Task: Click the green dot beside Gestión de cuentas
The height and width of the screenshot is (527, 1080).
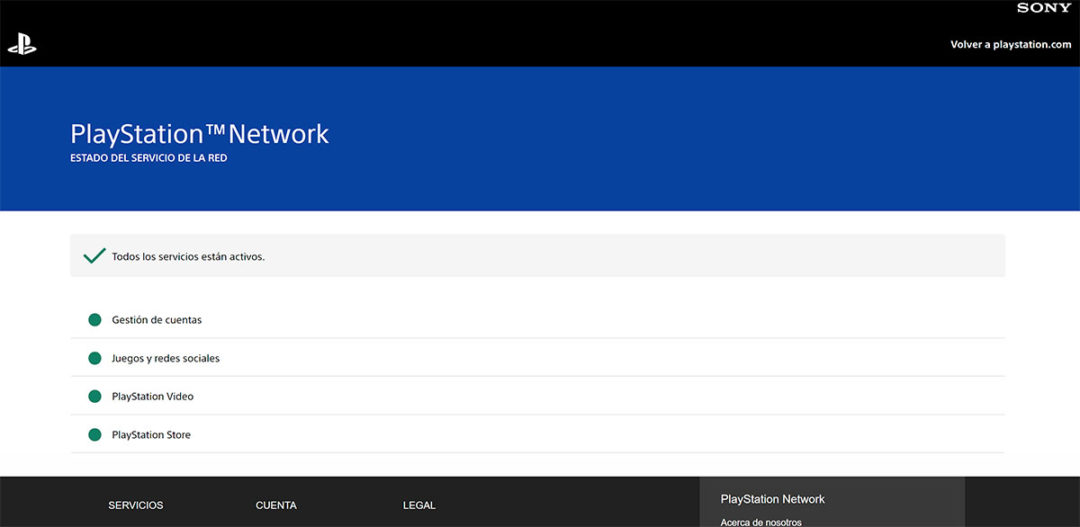Action: [95, 320]
